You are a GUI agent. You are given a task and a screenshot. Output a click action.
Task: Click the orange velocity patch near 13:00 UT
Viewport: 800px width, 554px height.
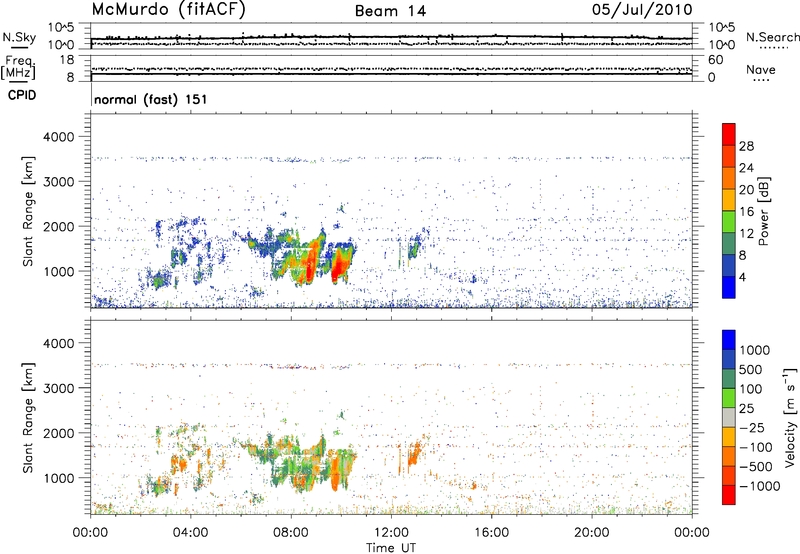(414, 452)
